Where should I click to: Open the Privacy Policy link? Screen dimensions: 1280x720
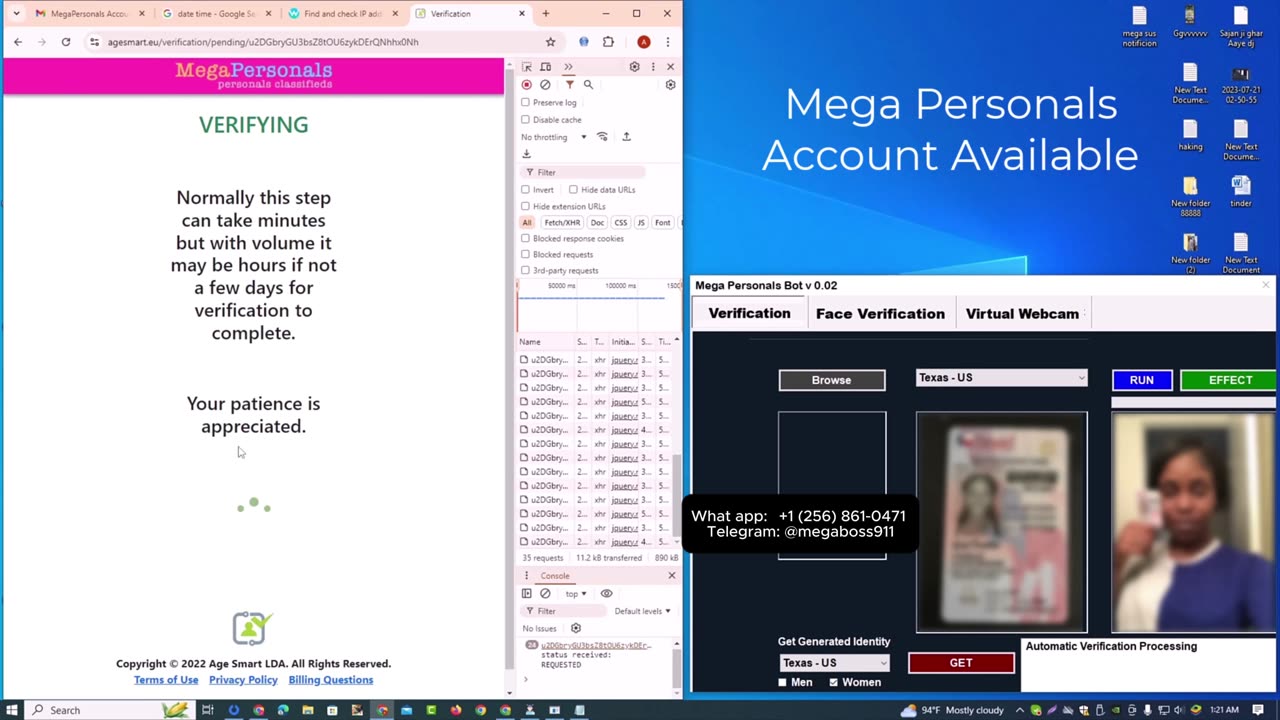[x=243, y=680]
